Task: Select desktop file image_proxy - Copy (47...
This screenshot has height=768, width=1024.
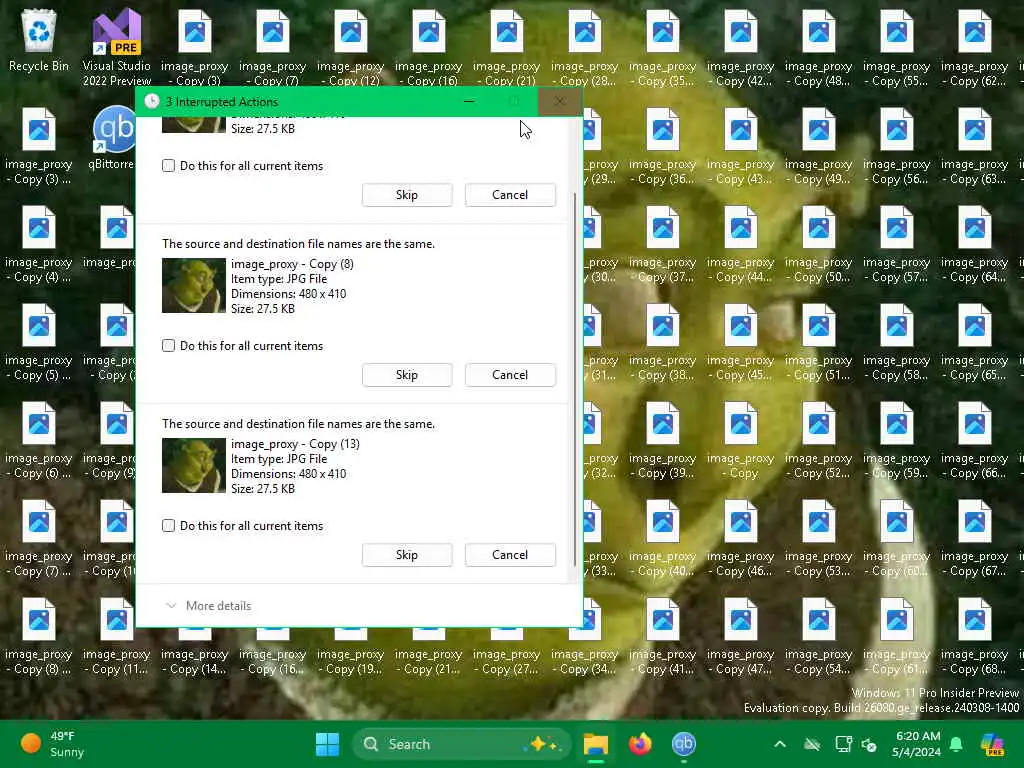Action: click(x=741, y=635)
